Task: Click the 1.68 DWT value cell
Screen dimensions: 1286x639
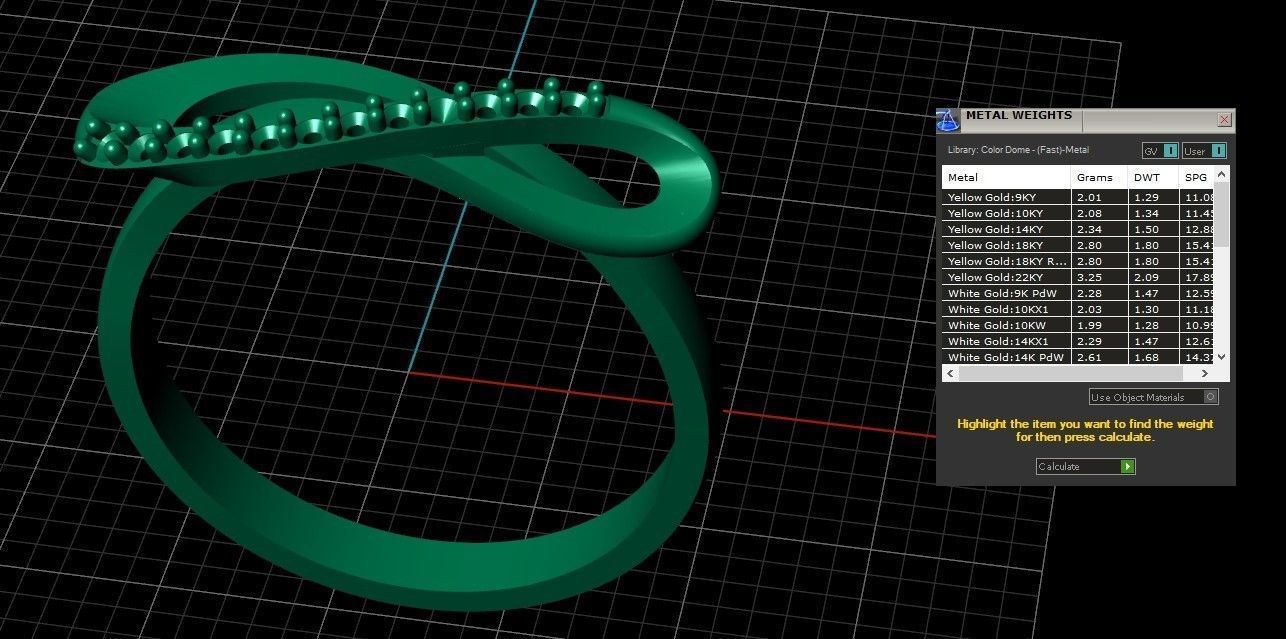Action: pos(1154,357)
